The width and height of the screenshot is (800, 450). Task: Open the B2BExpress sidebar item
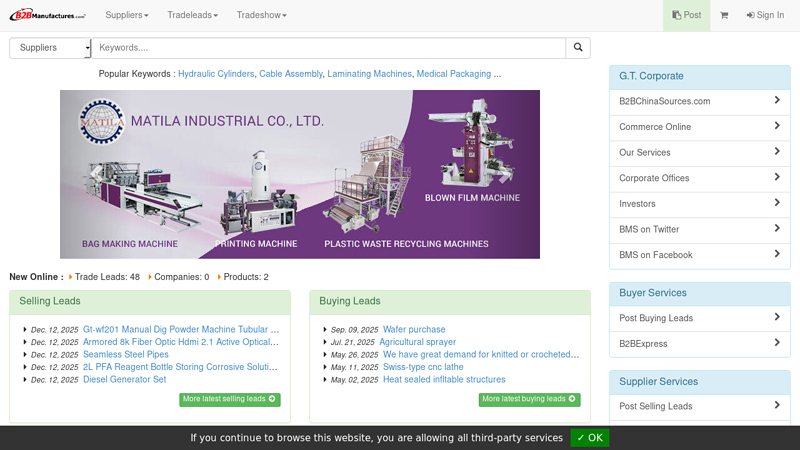(x=699, y=344)
